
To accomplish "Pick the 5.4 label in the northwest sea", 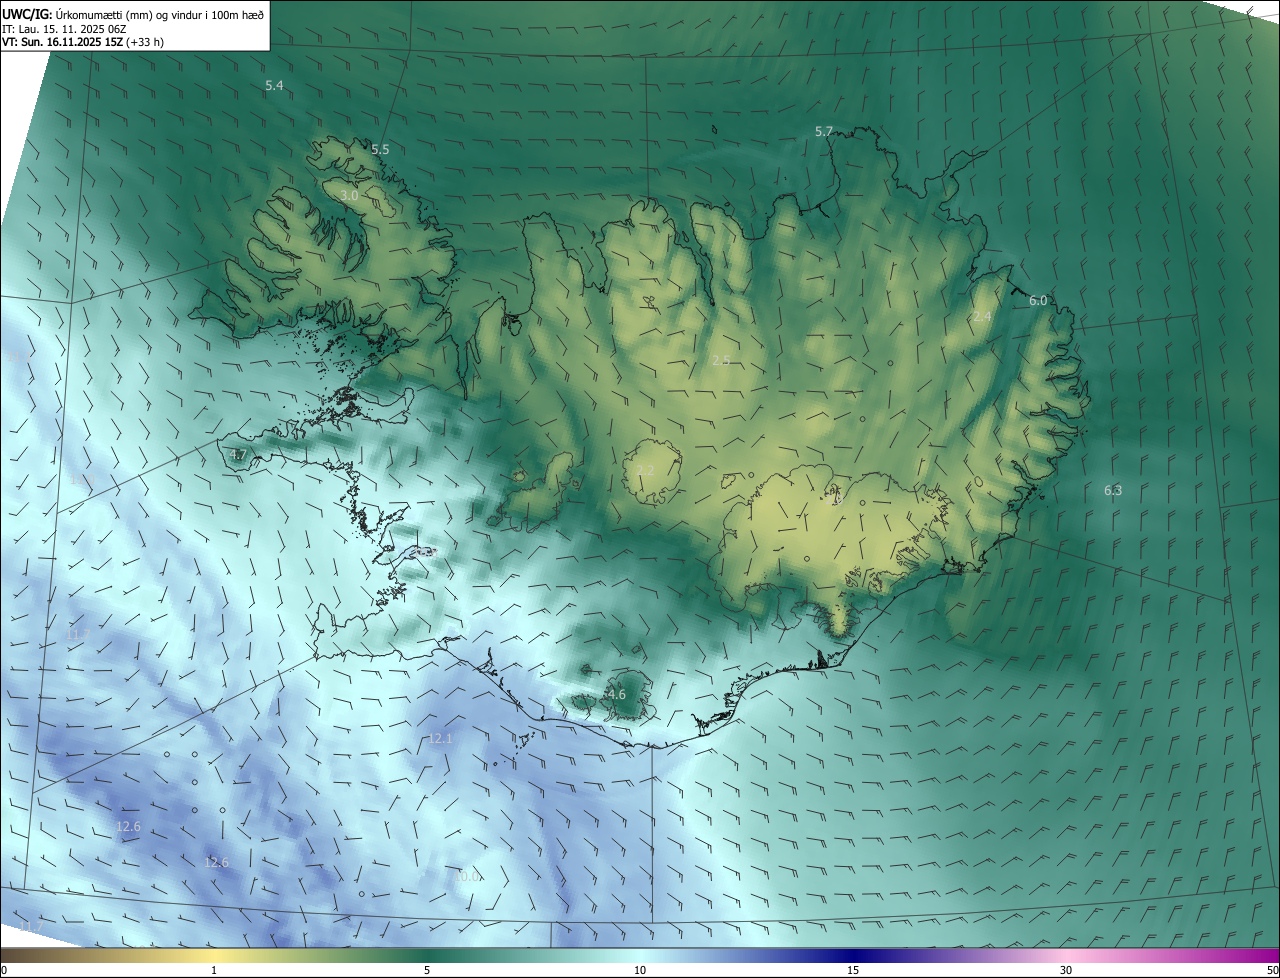I will click(274, 86).
